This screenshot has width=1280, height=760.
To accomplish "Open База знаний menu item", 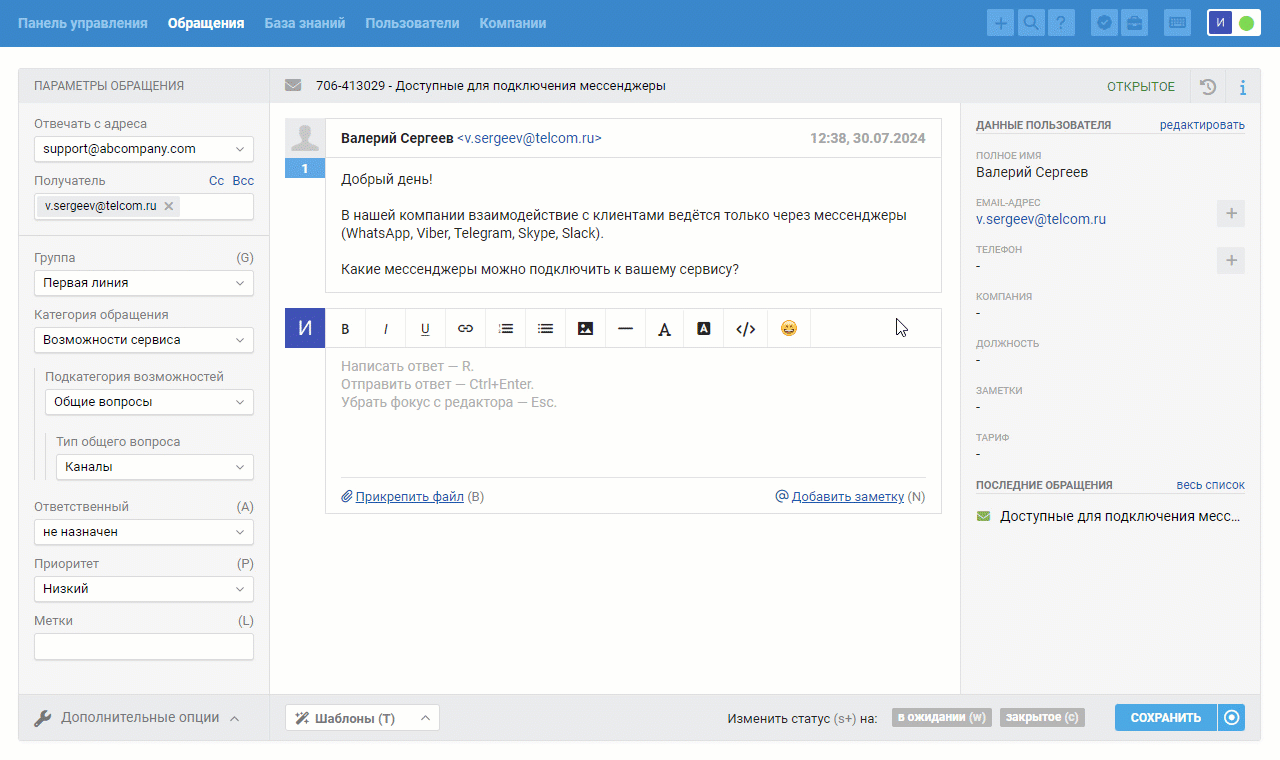I will coord(305,23).
